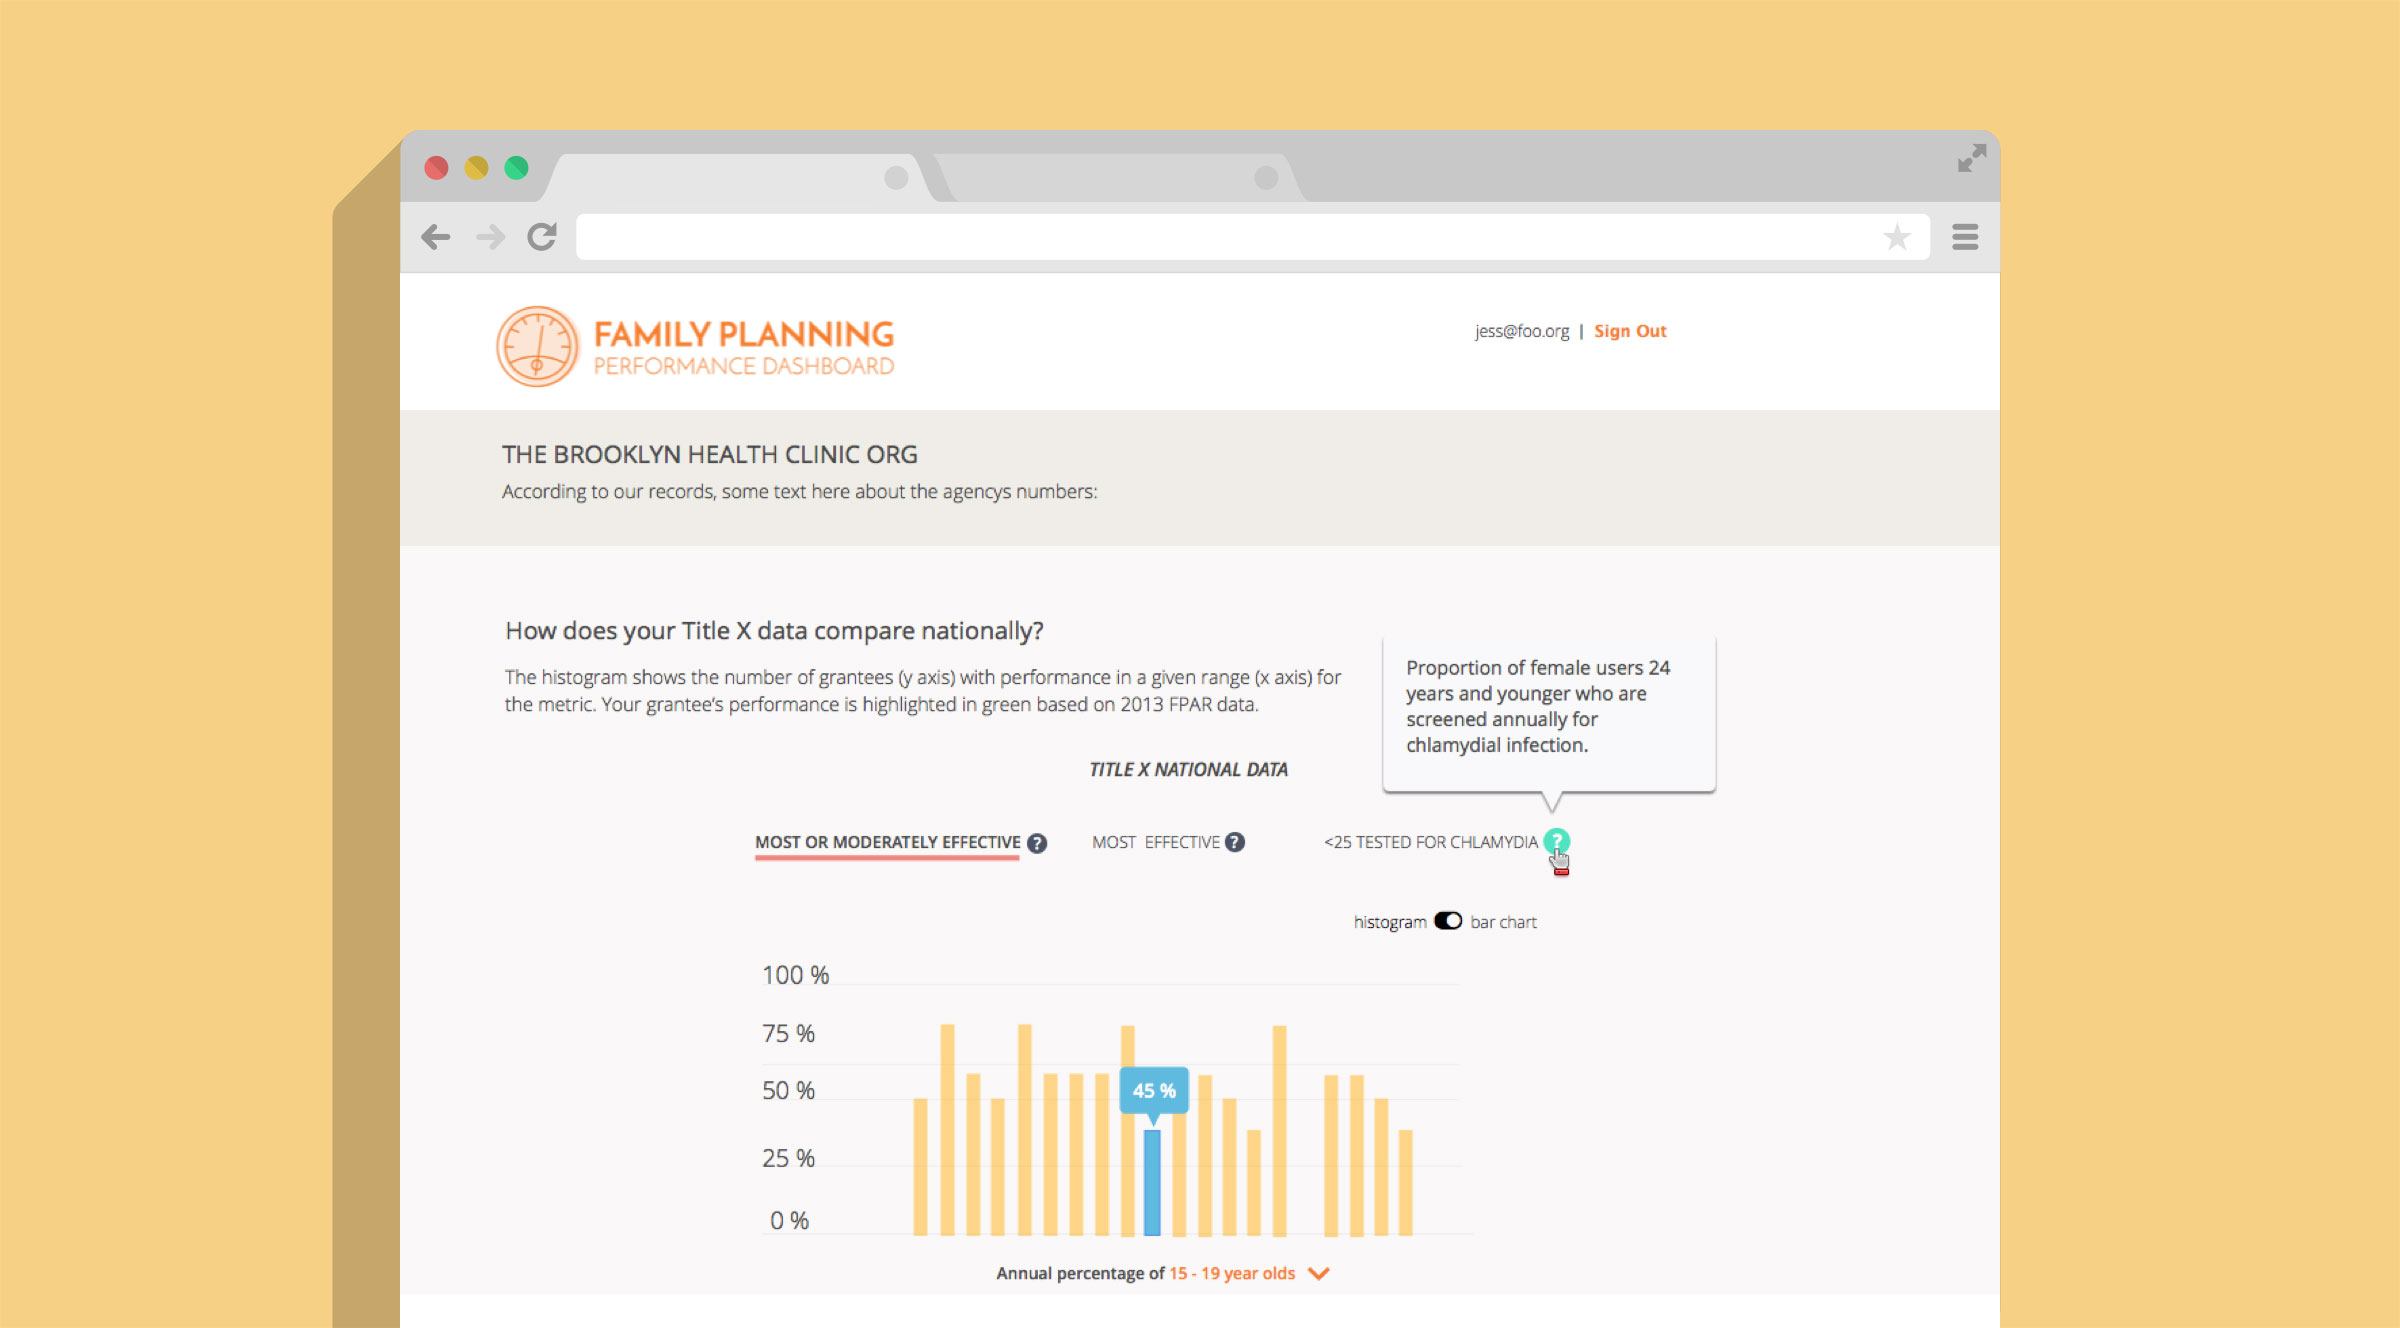The height and width of the screenshot is (1328, 2400).
Task: Switch the chart toggle to bar chart
Action: (x=1449, y=922)
